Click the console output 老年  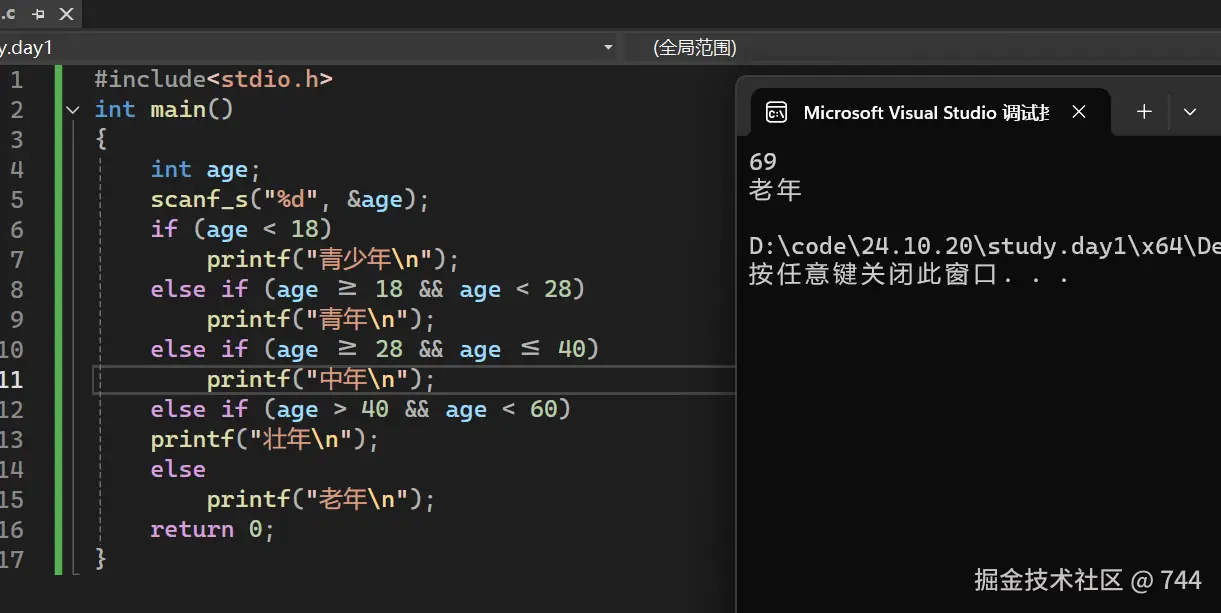(x=775, y=189)
